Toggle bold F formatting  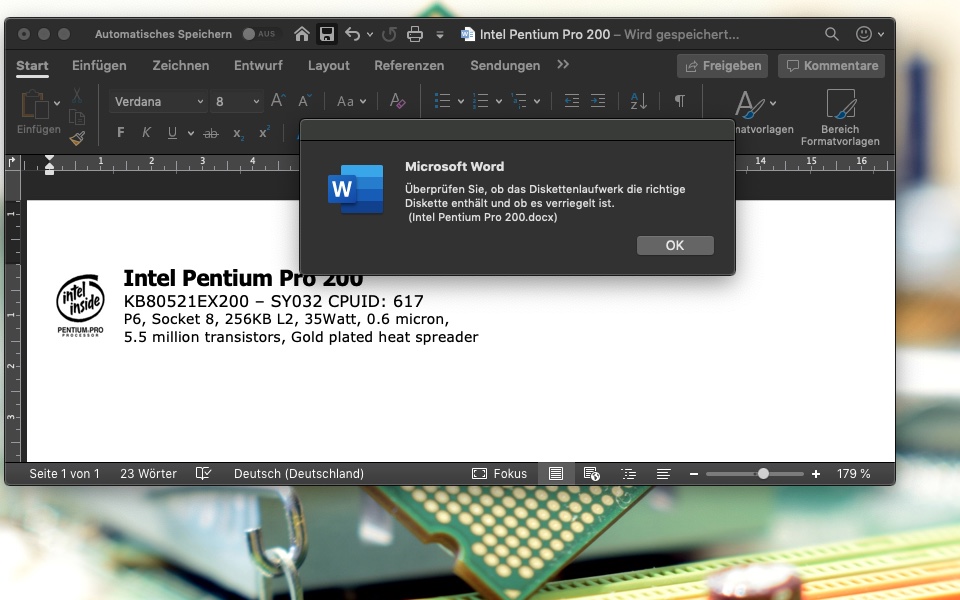pos(121,132)
